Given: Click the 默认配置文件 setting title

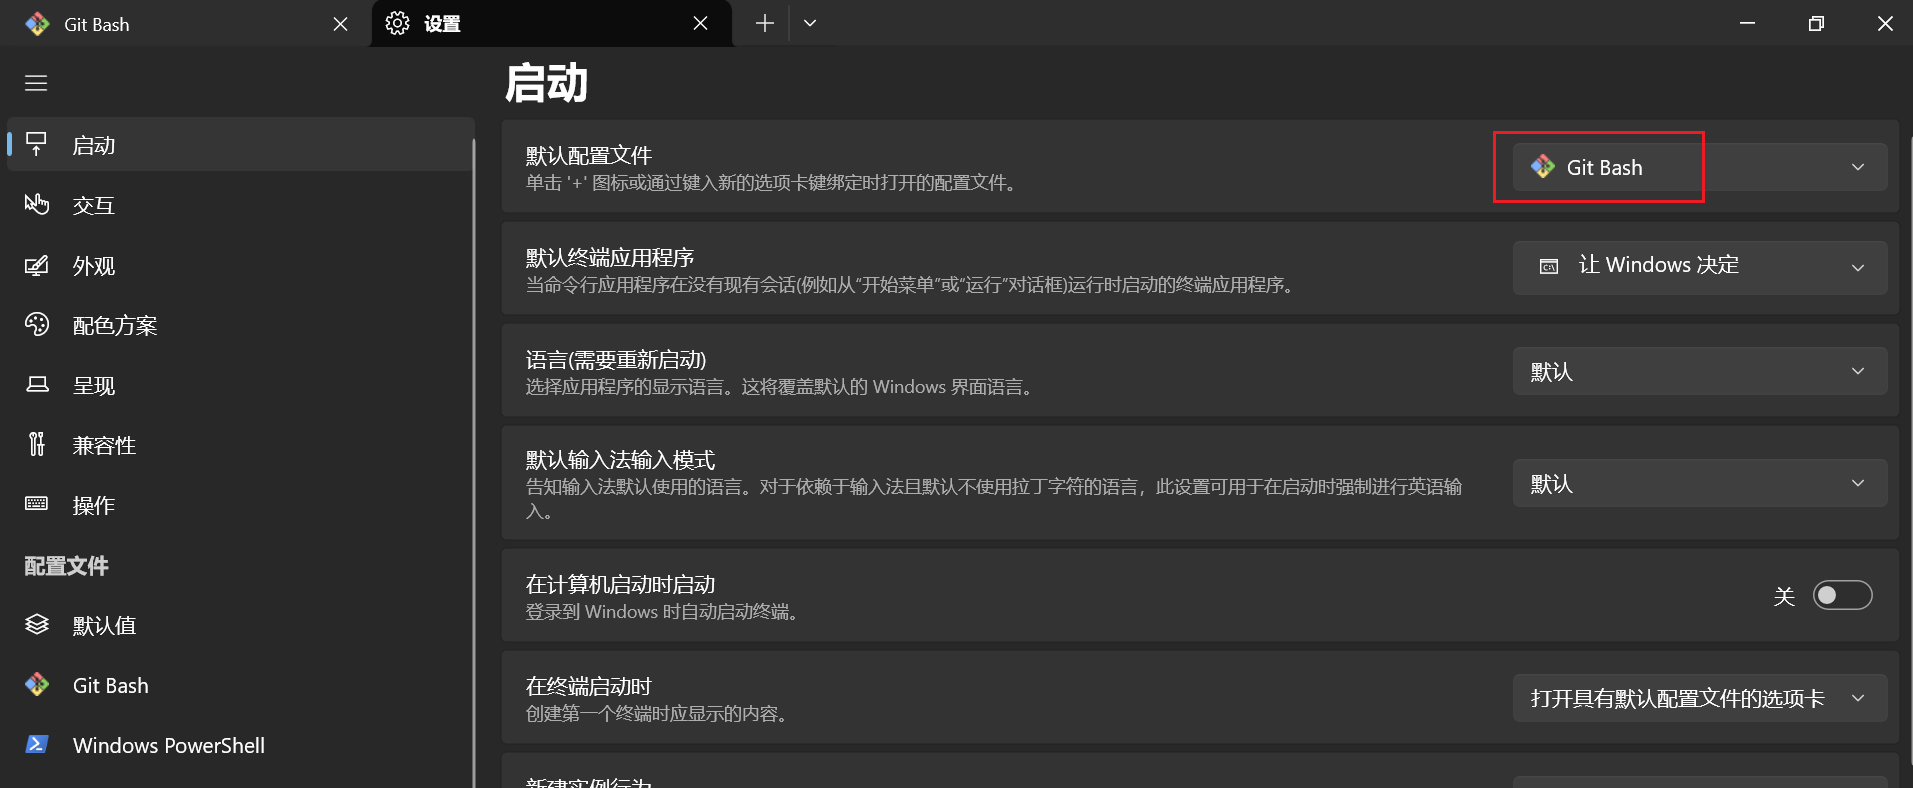Looking at the screenshot, I should [589, 155].
